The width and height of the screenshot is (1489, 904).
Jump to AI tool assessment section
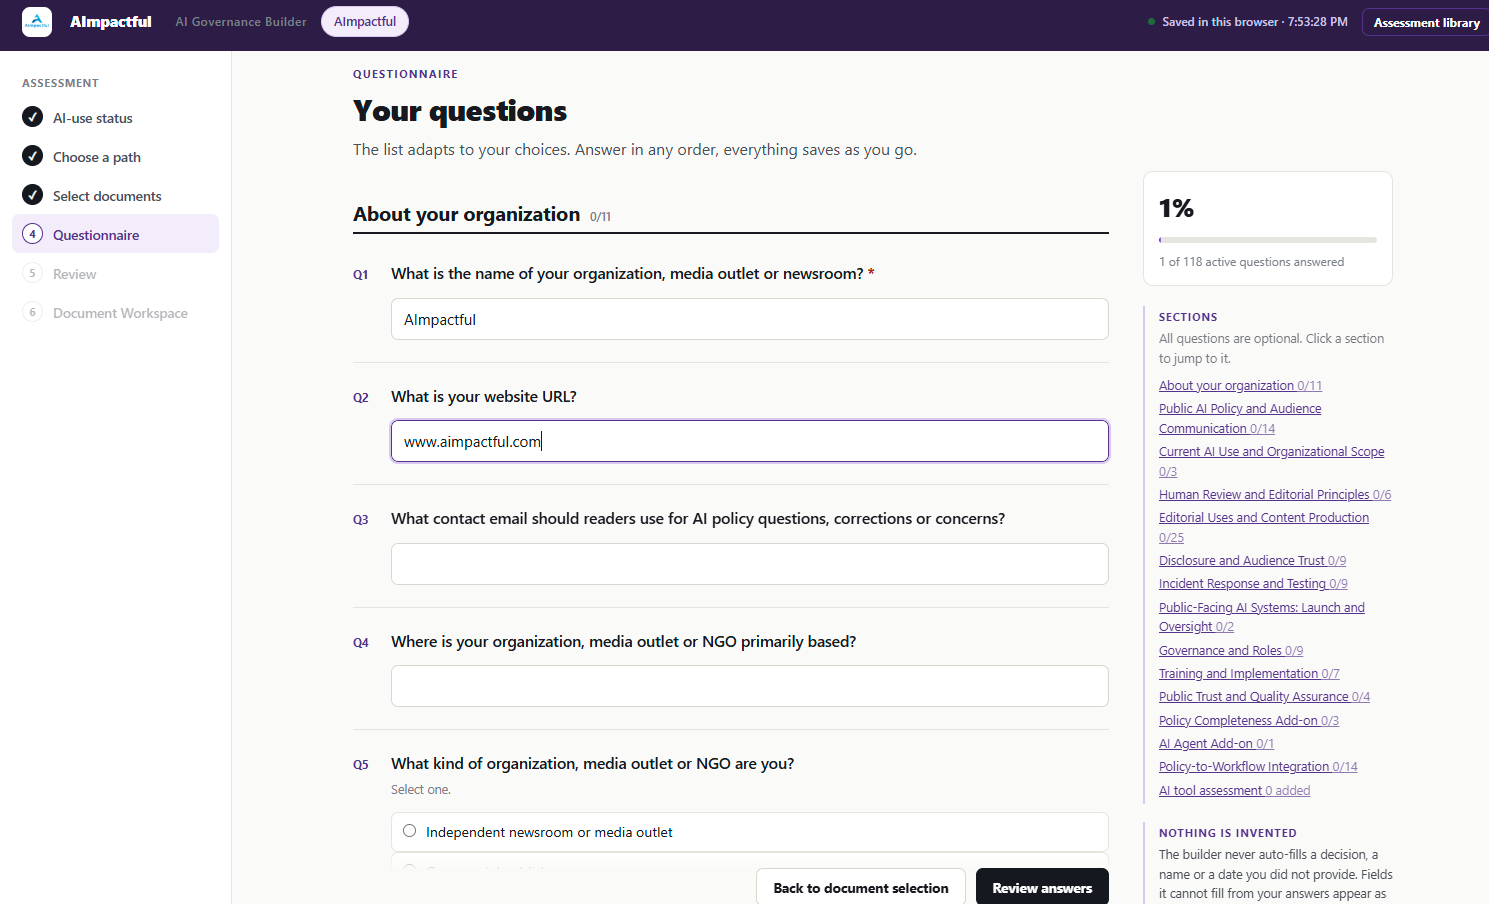tap(1234, 791)
